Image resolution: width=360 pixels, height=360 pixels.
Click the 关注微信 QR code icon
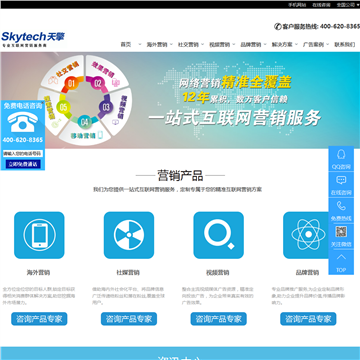point(341,232)
